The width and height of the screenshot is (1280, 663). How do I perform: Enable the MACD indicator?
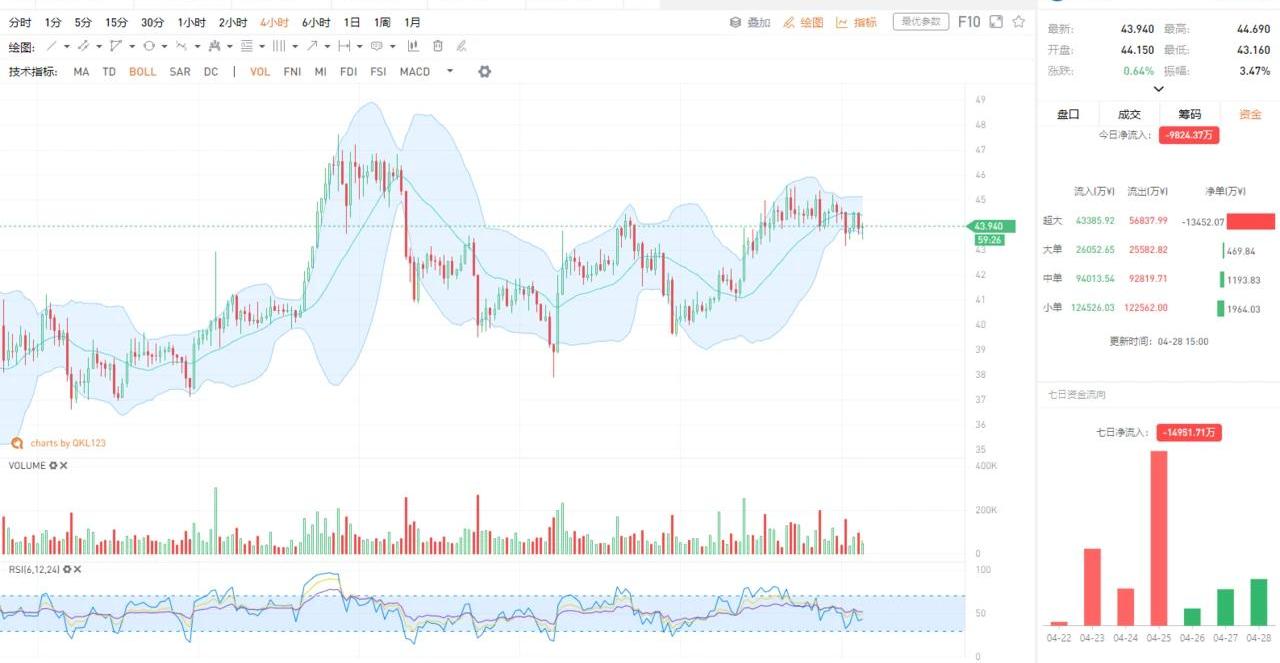pyautogui.click(x=414, y=72)
